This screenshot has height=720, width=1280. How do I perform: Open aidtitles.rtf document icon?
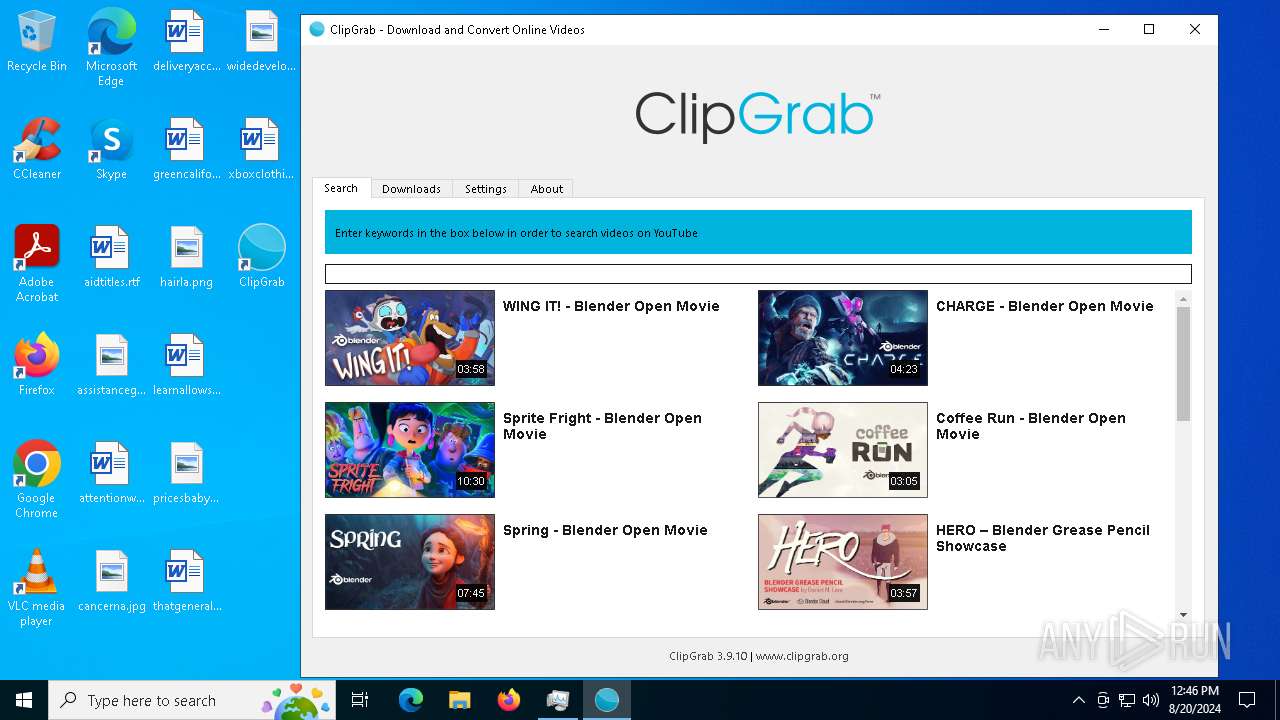[111, 258]
